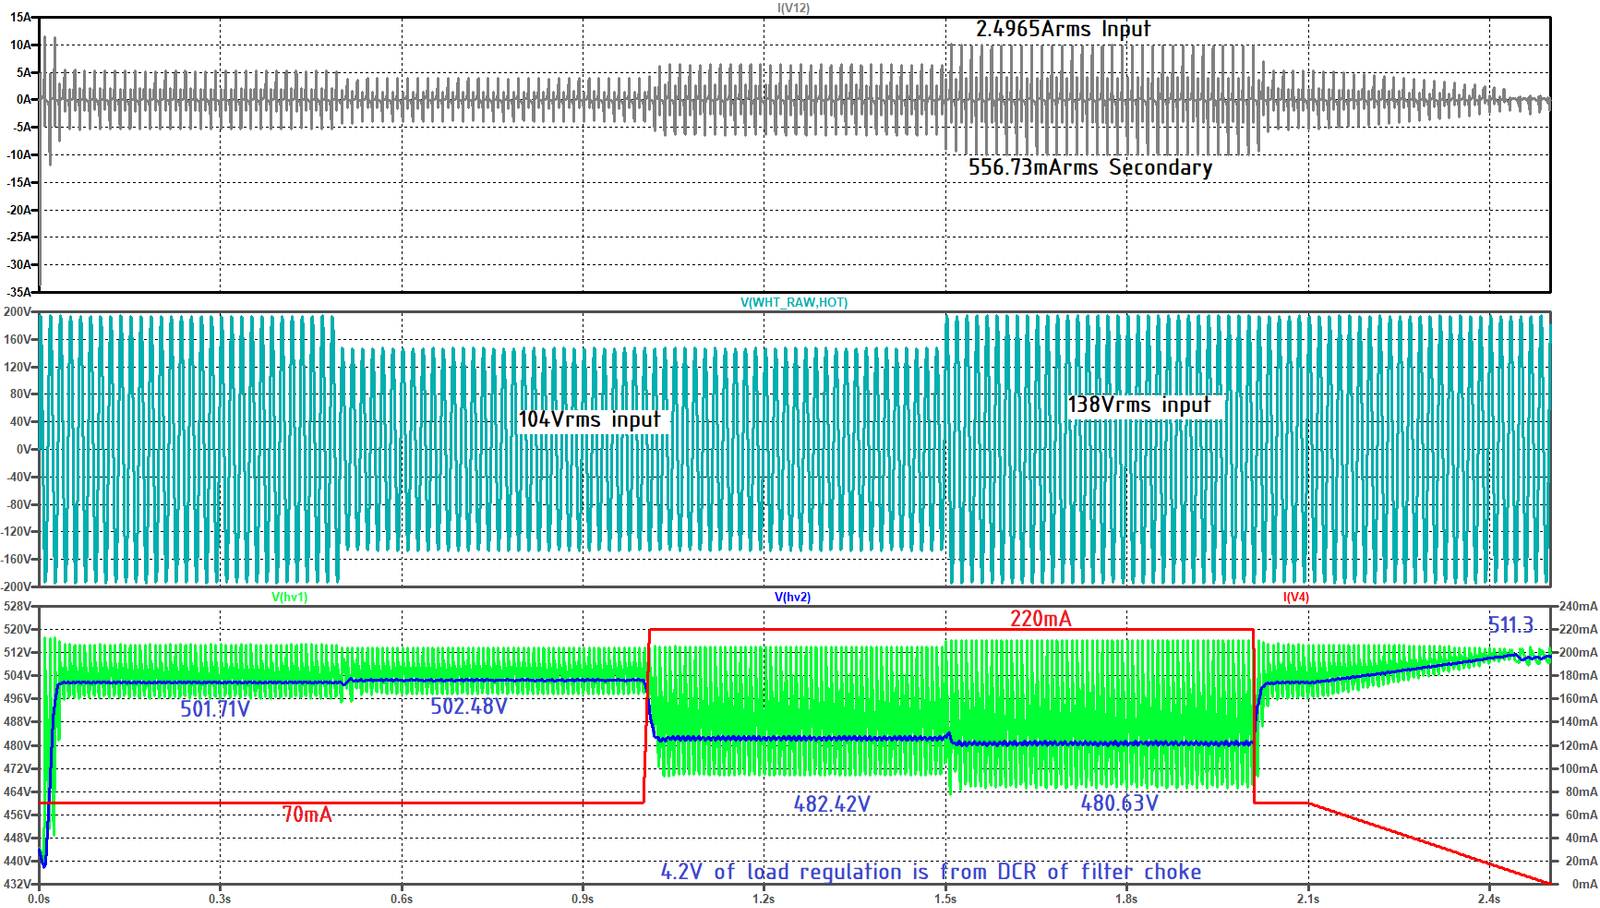Click the green V(hv1) trace label
Image resolution: width=1600 pixels, height=908 pixels.
click(x=290, y=597)
